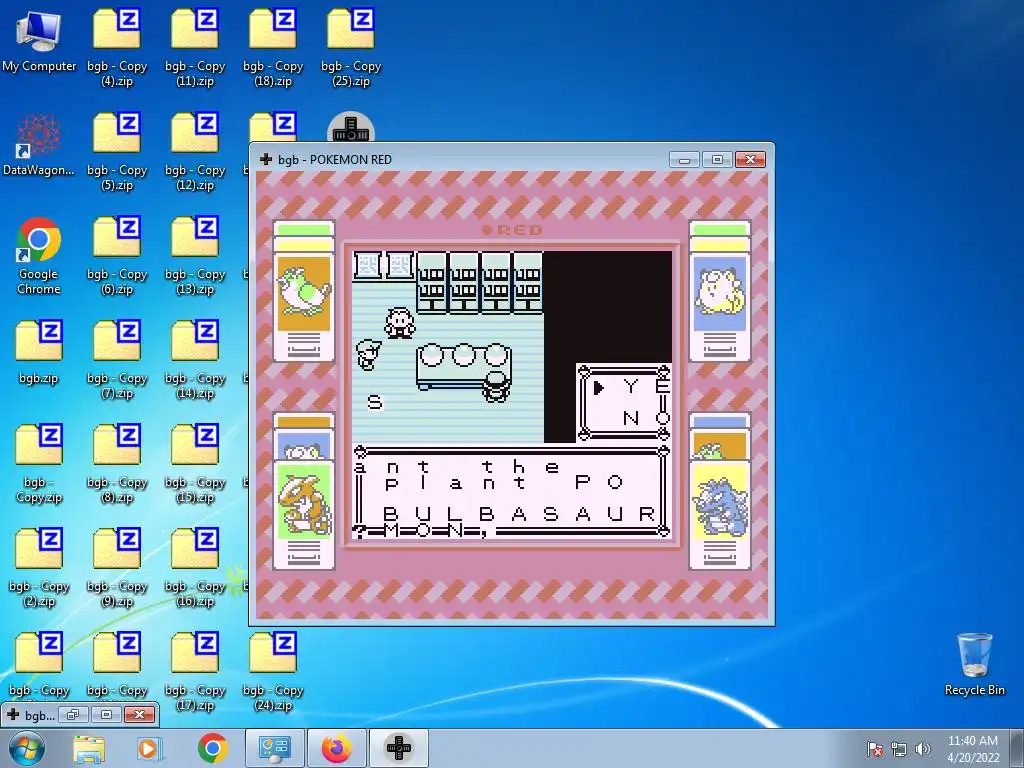Screen dimensions: 1024x768
Task: Close the minimized bgb... window at bottom-left
Action: [x=139, y=714]
